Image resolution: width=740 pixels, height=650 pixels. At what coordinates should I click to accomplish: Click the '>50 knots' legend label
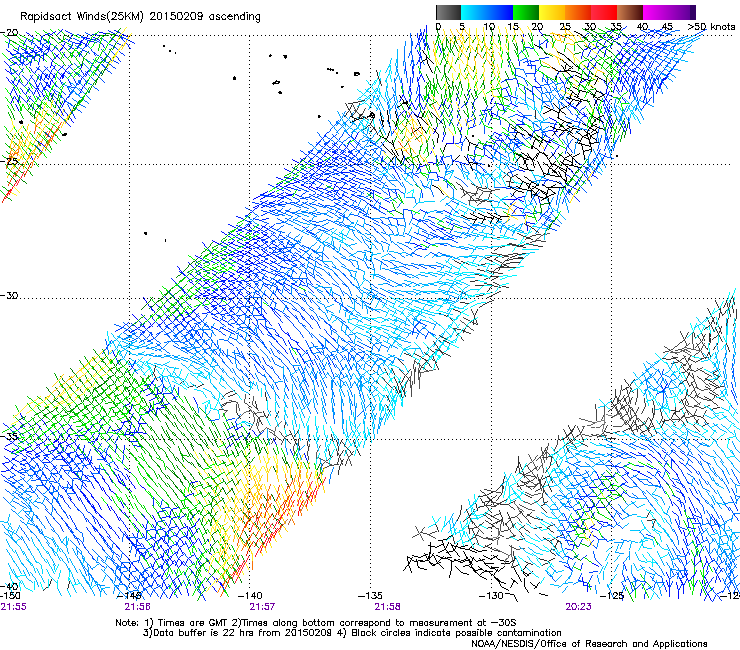[x=711, y=27]
